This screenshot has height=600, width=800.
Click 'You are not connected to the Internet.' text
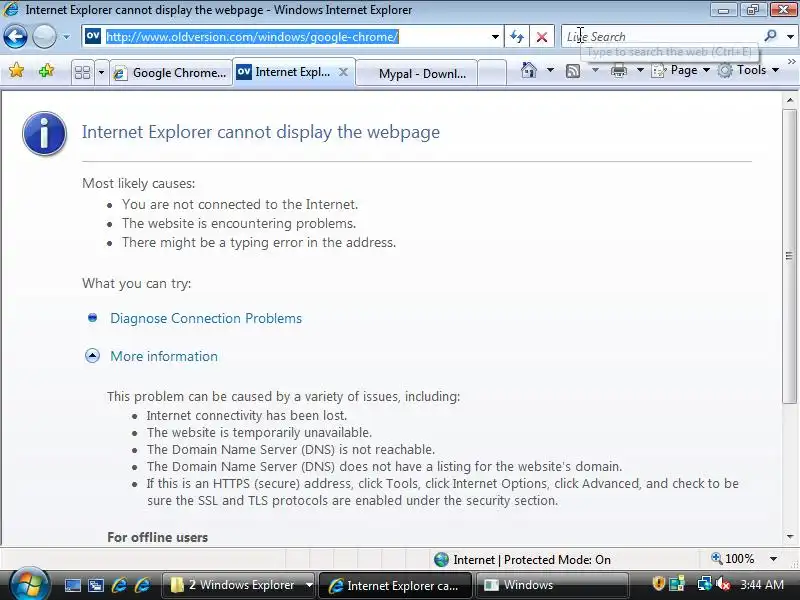pyautogui.click(x=240, y=205)
